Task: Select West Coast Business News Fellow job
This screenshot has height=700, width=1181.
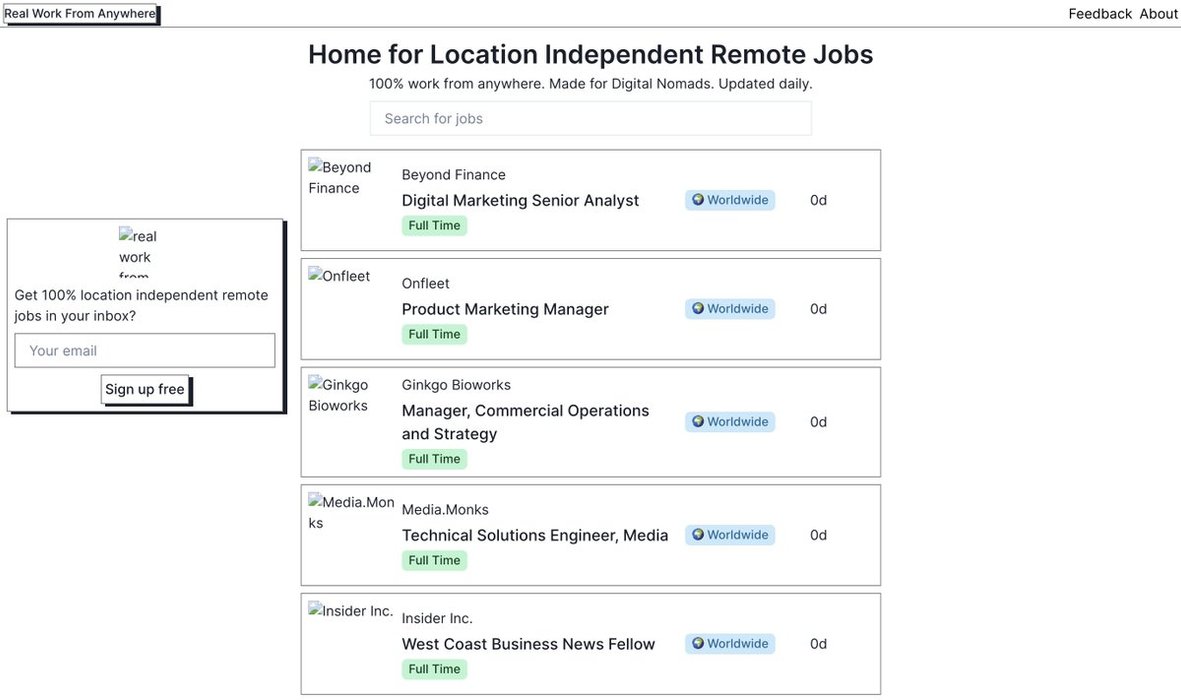Action: click(x=528, y=645)
